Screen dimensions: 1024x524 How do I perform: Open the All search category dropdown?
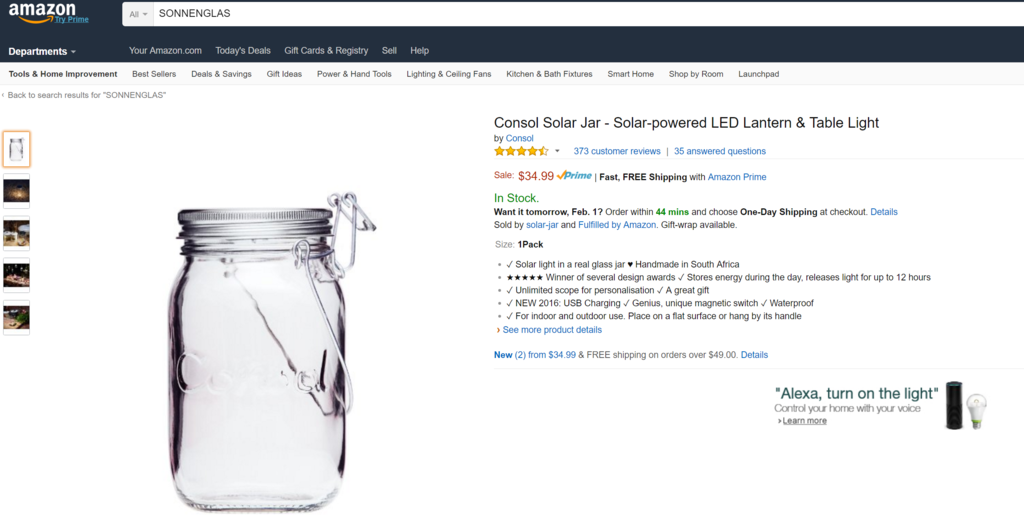138,14
